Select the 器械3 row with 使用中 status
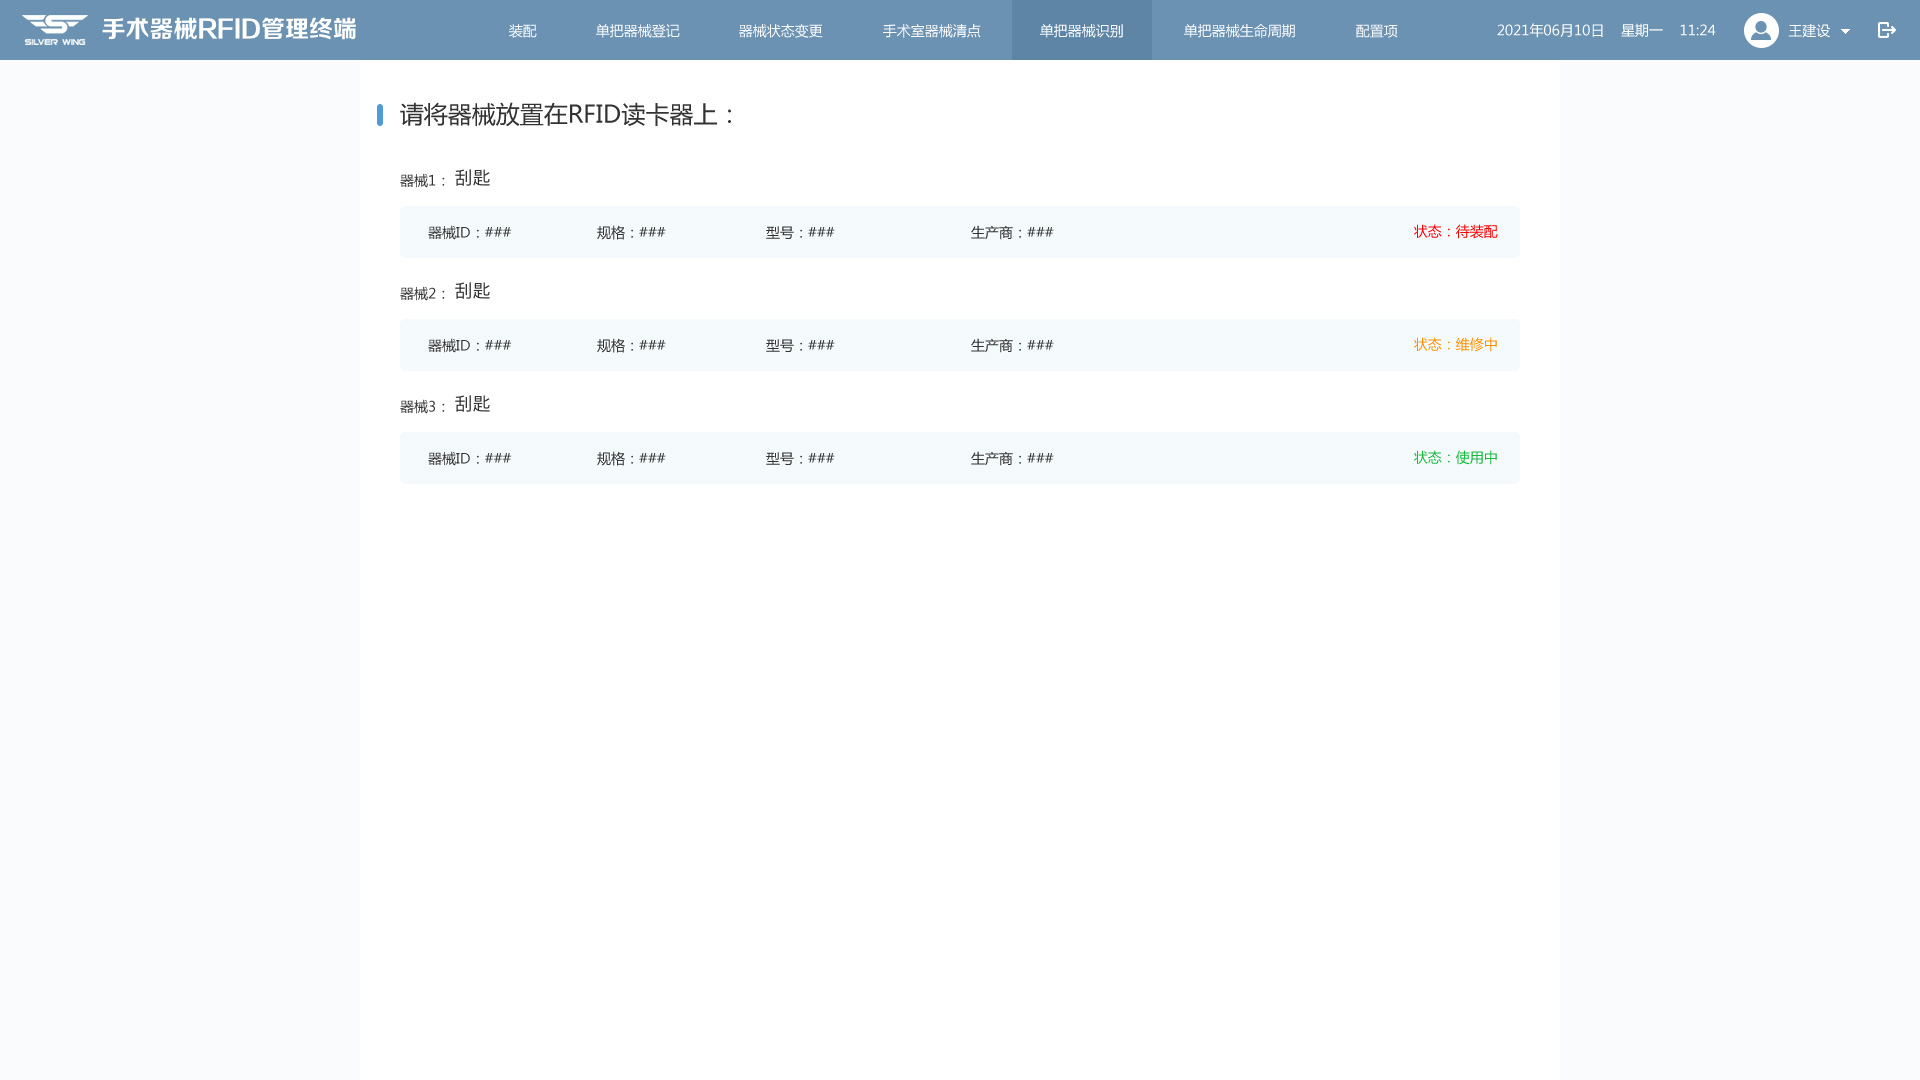 click(959, 458)
